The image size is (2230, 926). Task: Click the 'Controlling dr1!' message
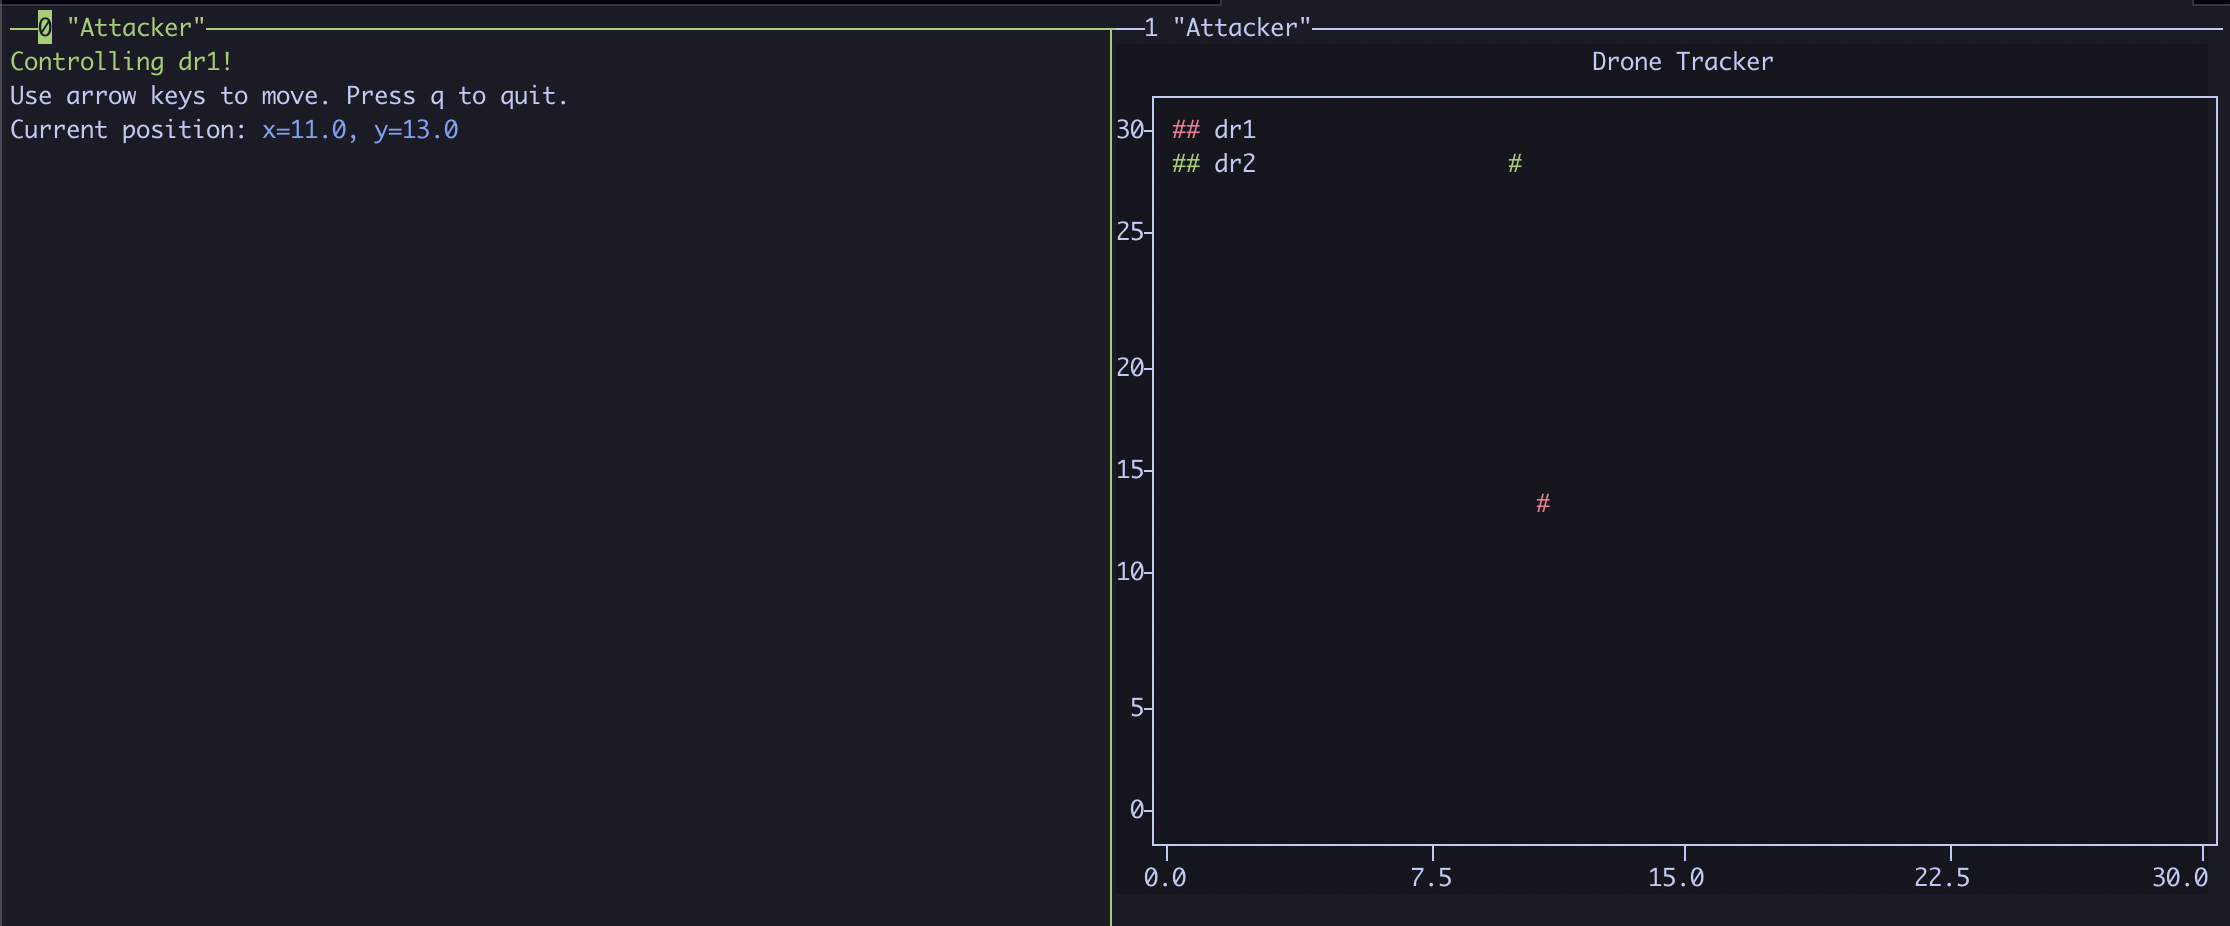click(x=121, y=61)
